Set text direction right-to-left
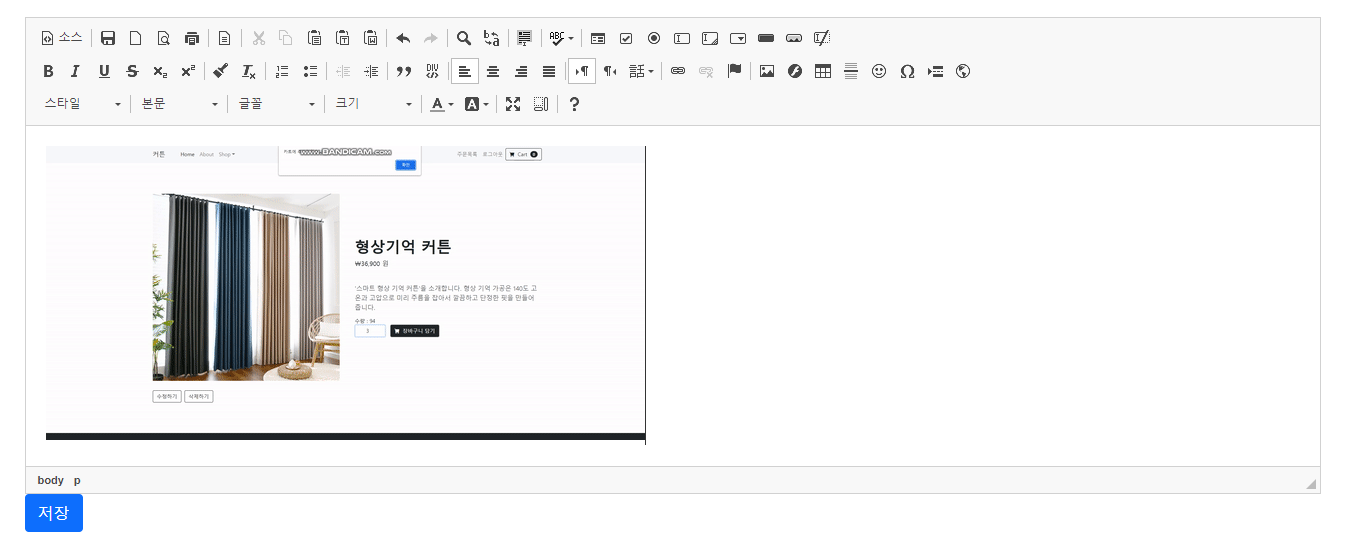This screenshot has width=1345, height=540. coord(610,71)
